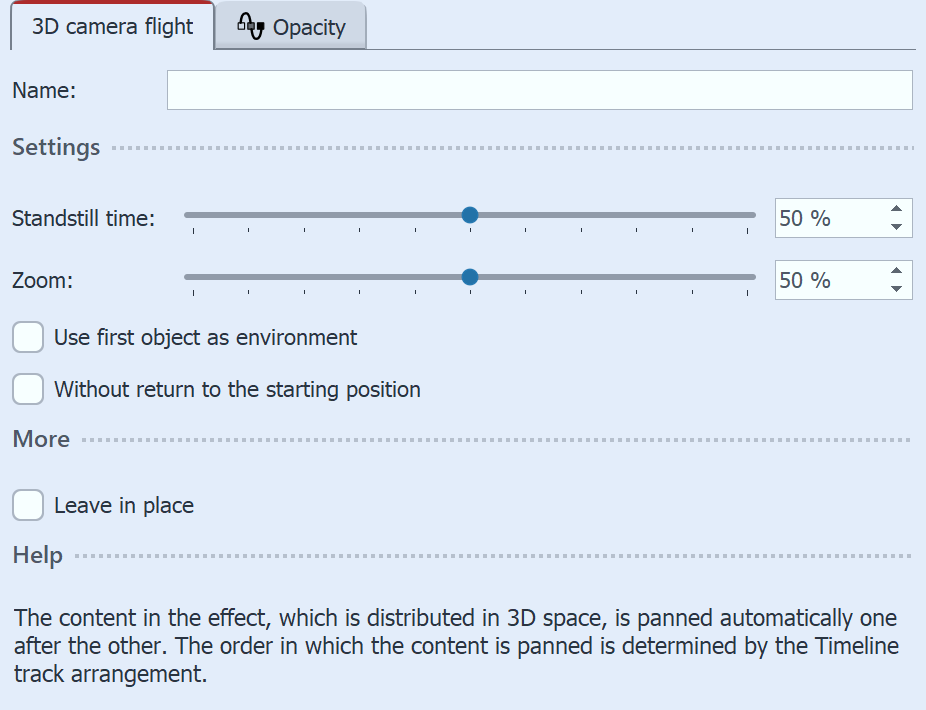
Task: Enable "Use first object as environment"
Action: click(27, 337)
